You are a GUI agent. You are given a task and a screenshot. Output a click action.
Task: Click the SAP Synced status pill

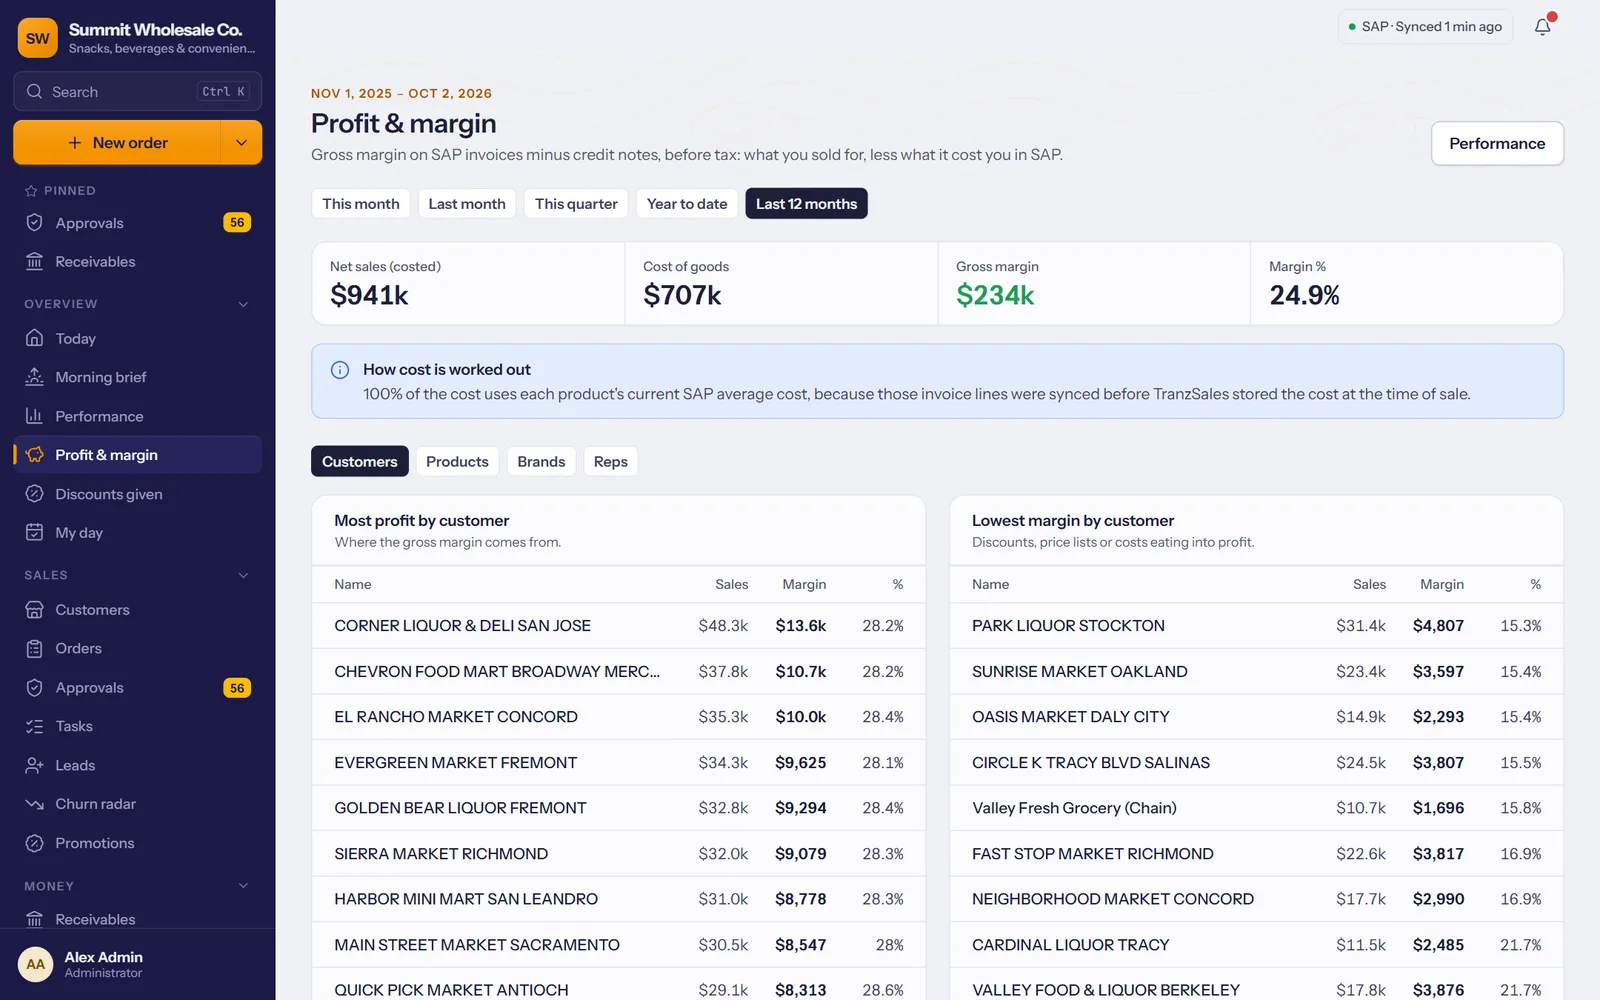coord(1425,27)
